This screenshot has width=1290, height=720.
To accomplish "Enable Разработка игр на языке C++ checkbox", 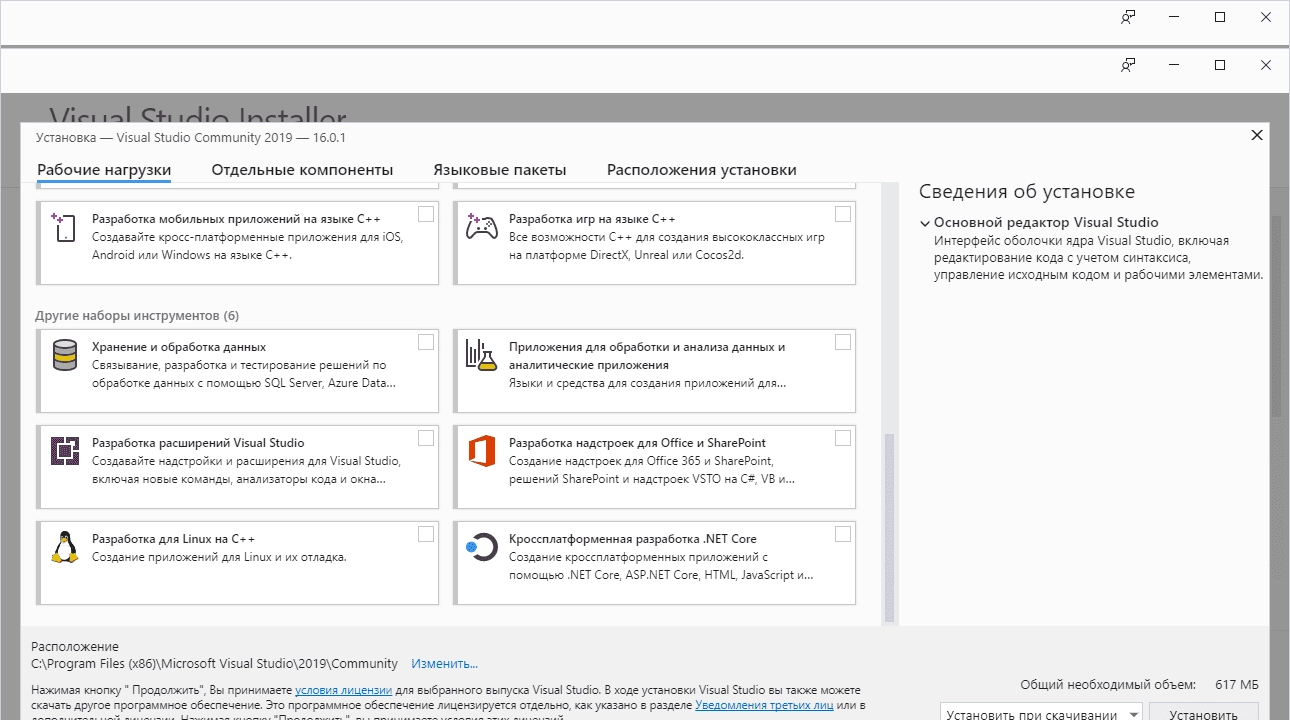I will tap(843, 214).
